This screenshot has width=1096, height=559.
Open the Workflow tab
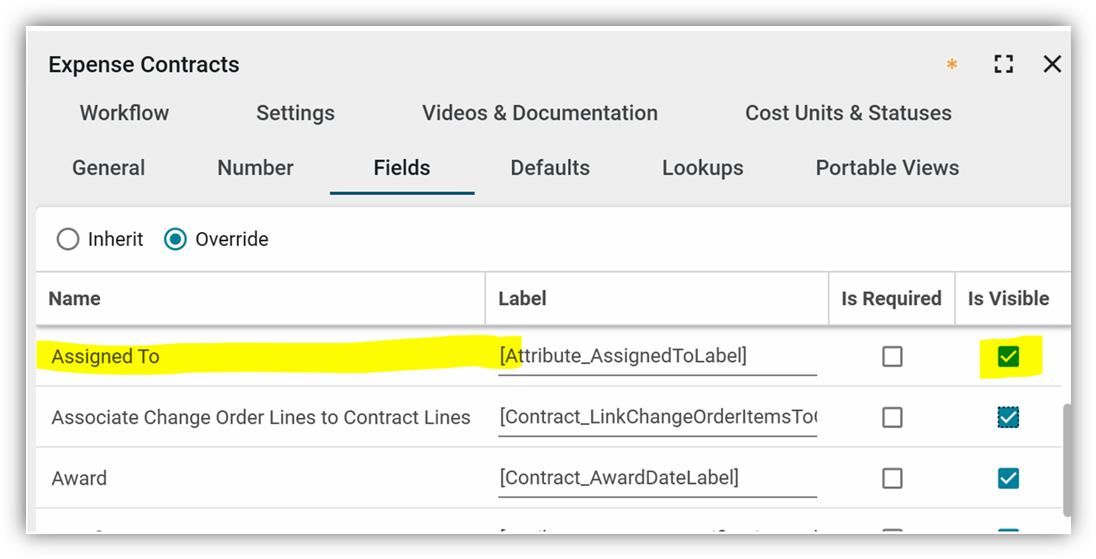point(124,113)
